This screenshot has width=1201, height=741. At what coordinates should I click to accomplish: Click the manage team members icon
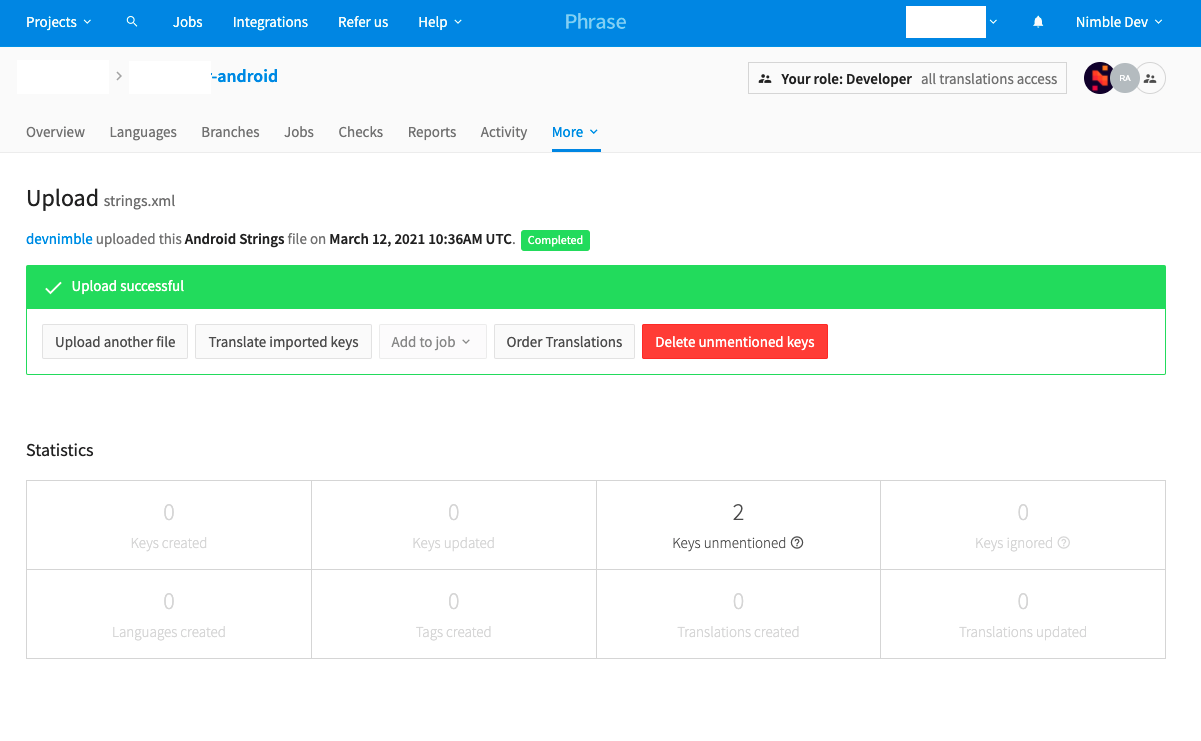[x=1151, y=78]
